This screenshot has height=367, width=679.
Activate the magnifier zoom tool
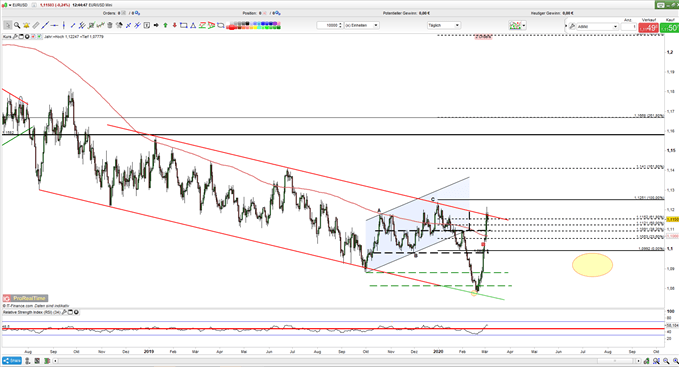click(17, 26)
